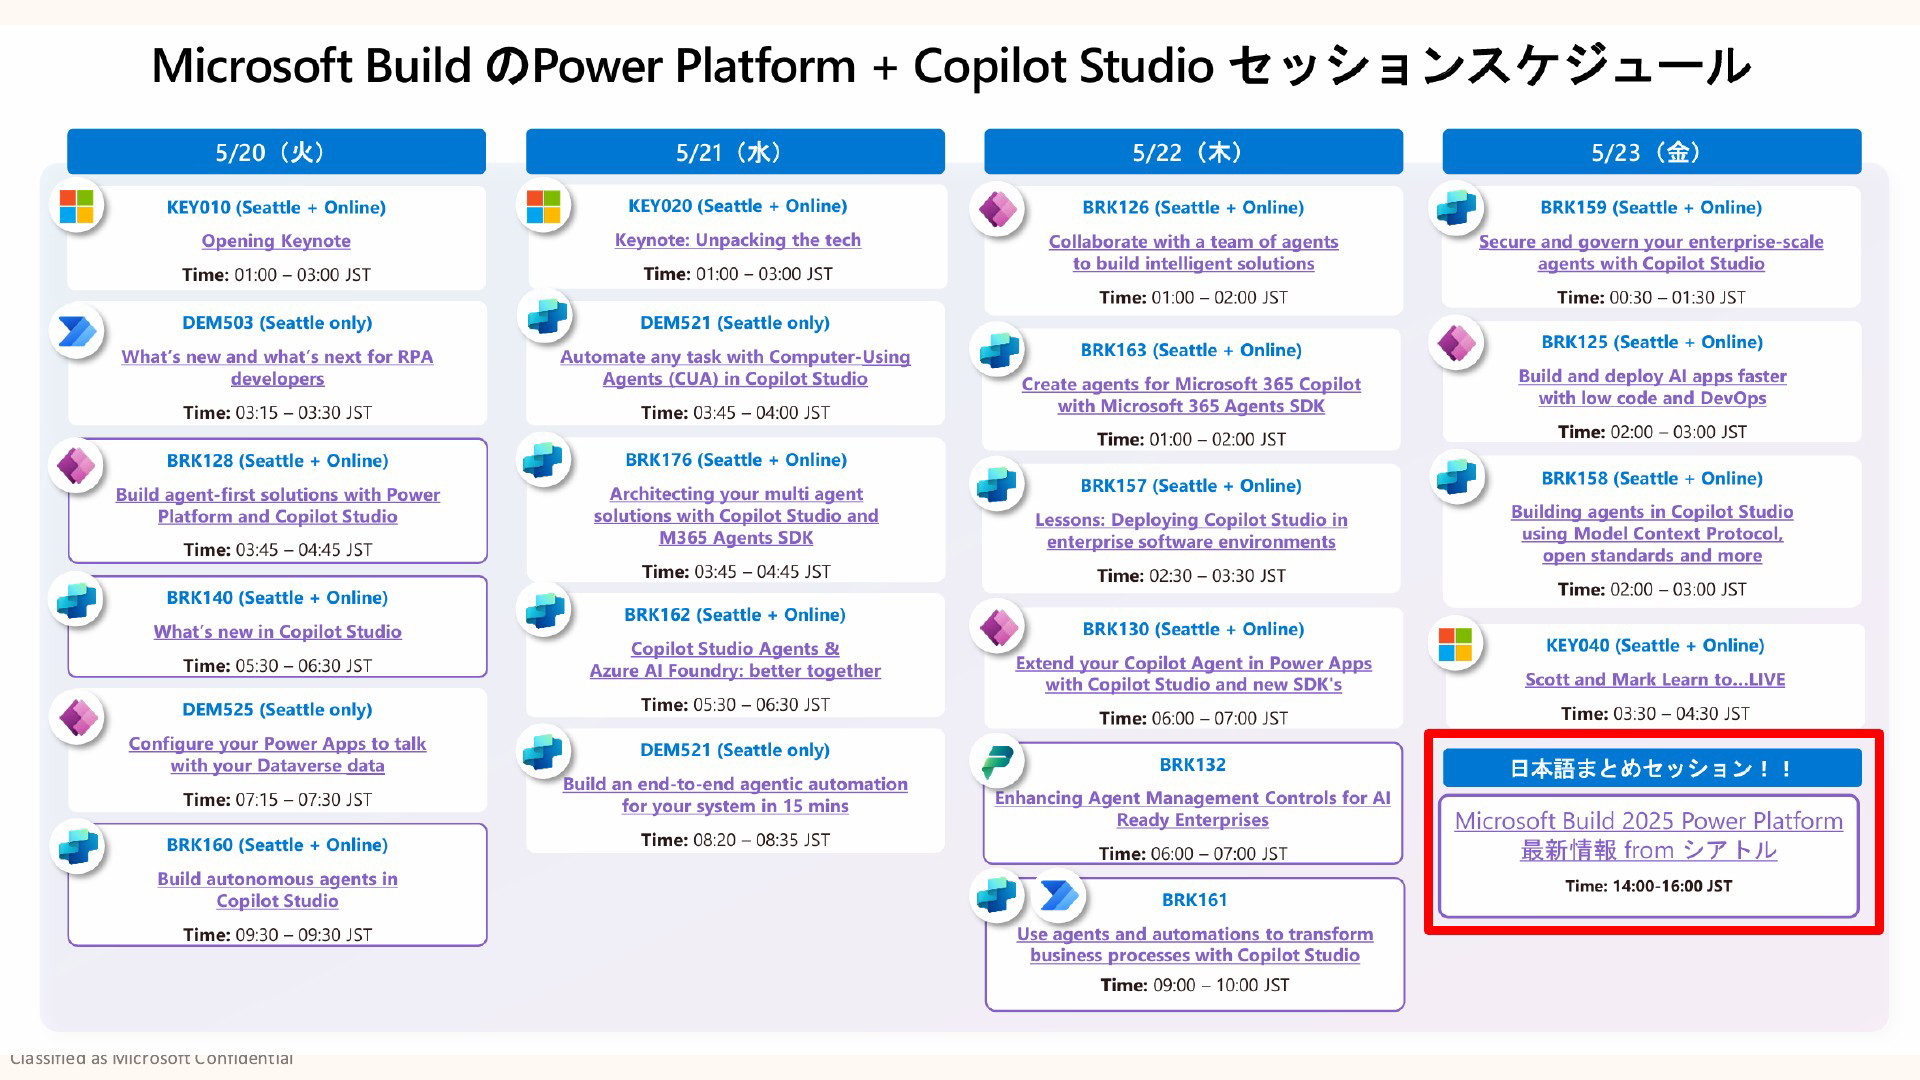Screen dimensions: 1920x1080
Task: Open Automate any task with Computer-Using Agents link
Action: click(735, 368)
